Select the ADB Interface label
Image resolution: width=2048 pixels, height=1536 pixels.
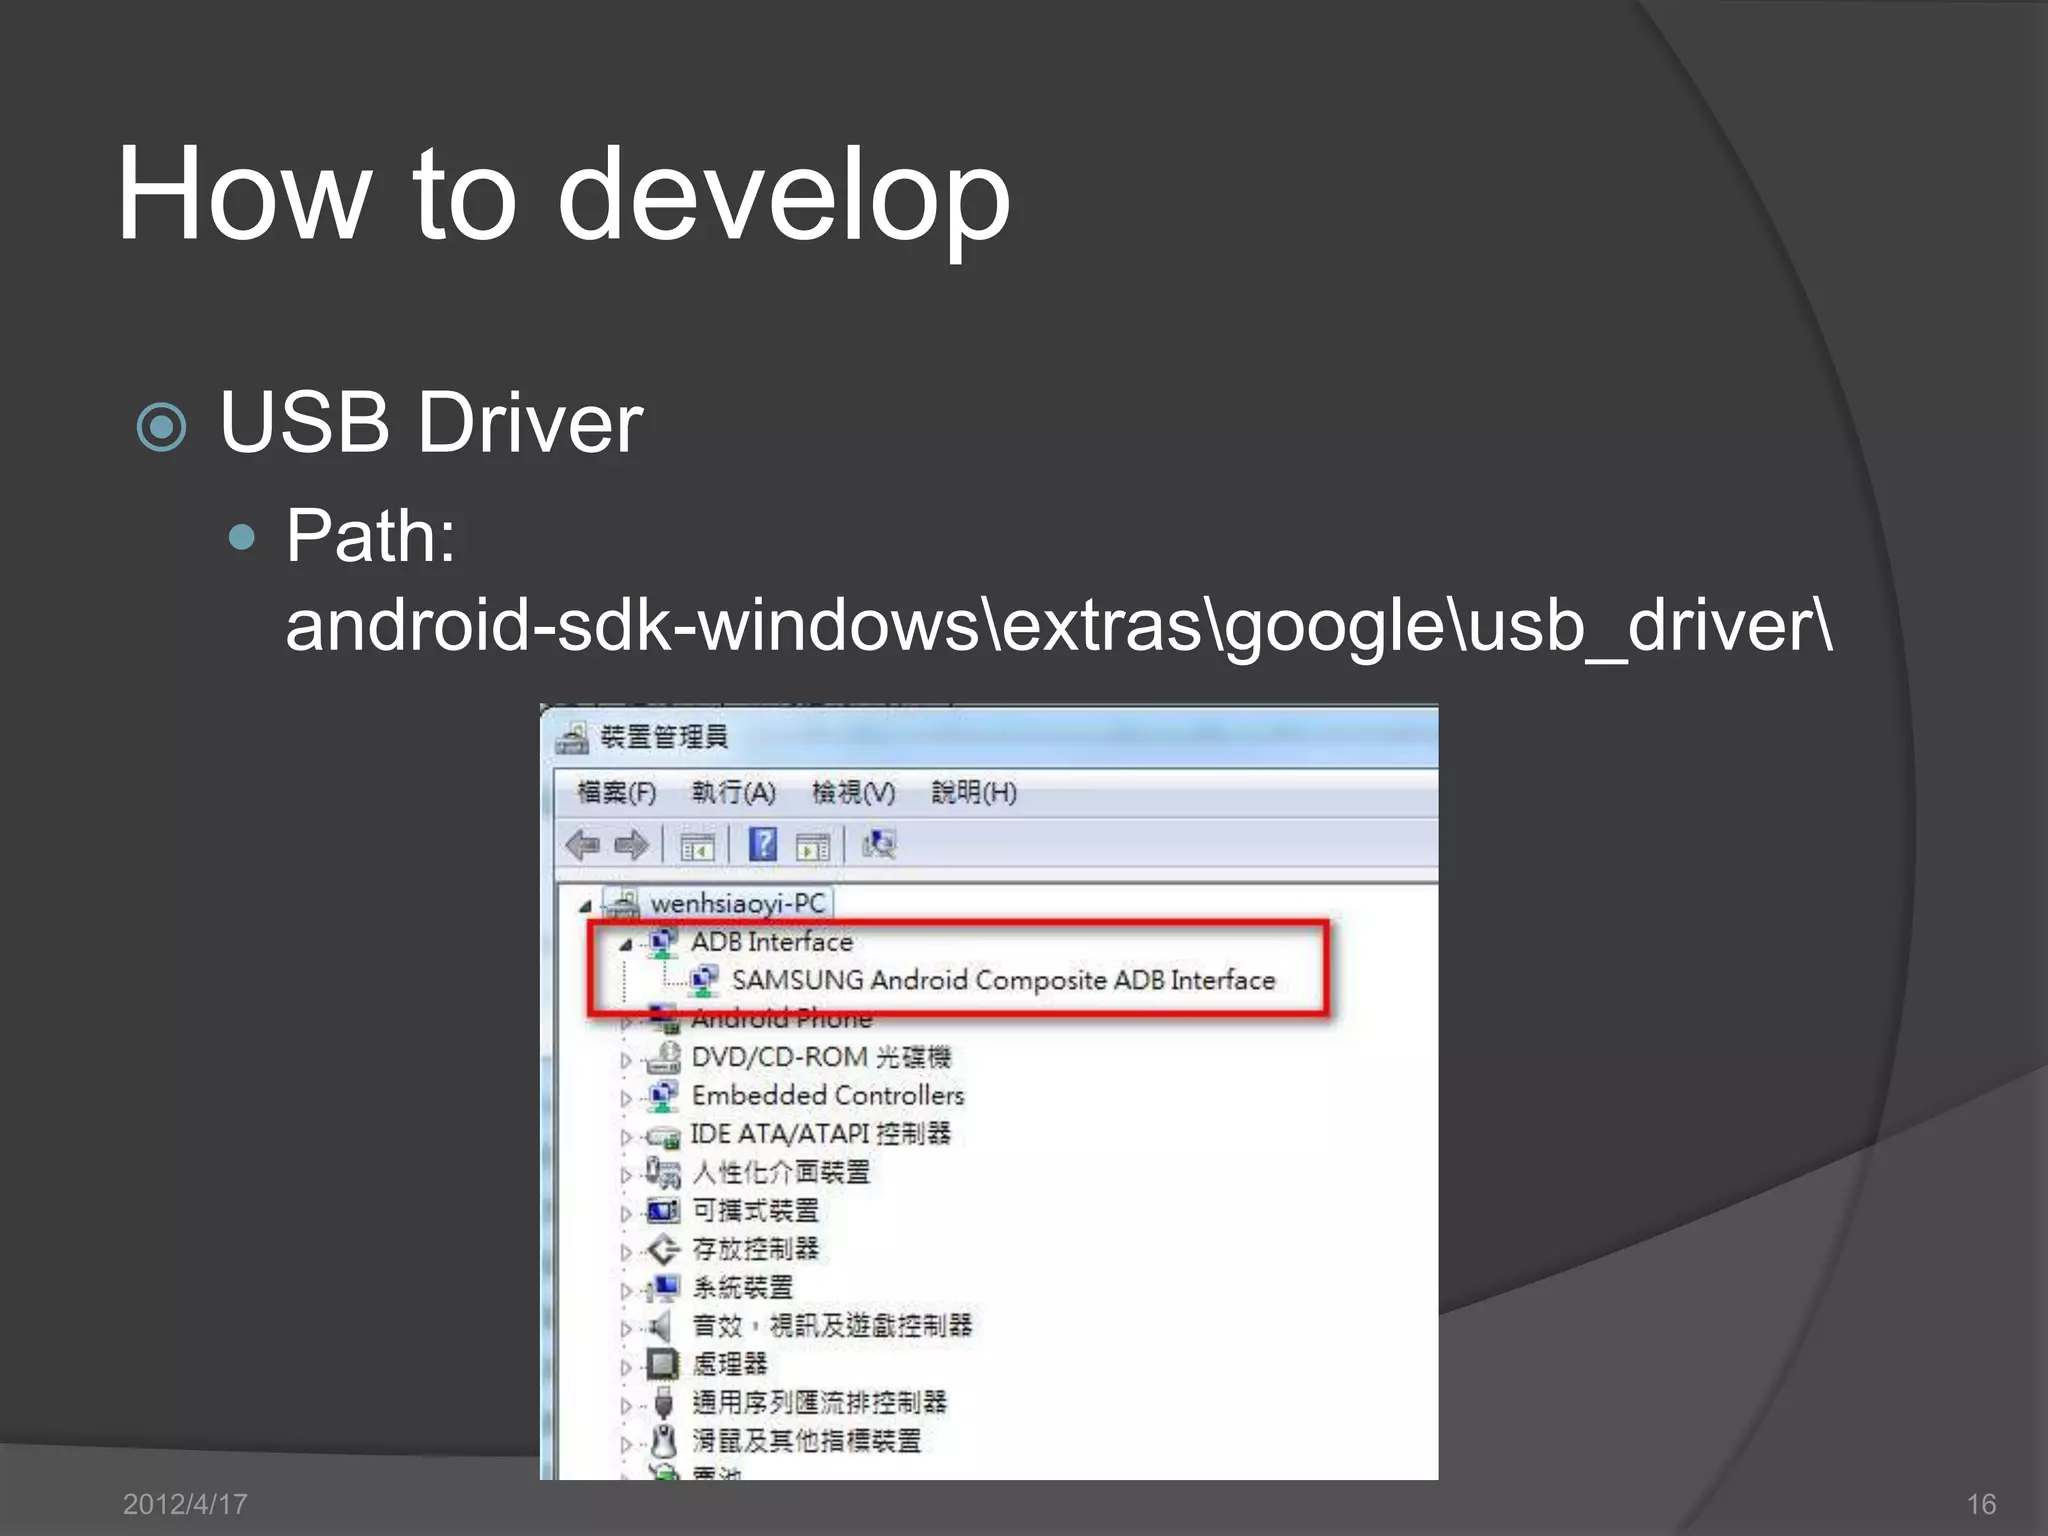[x=772, y=942]
